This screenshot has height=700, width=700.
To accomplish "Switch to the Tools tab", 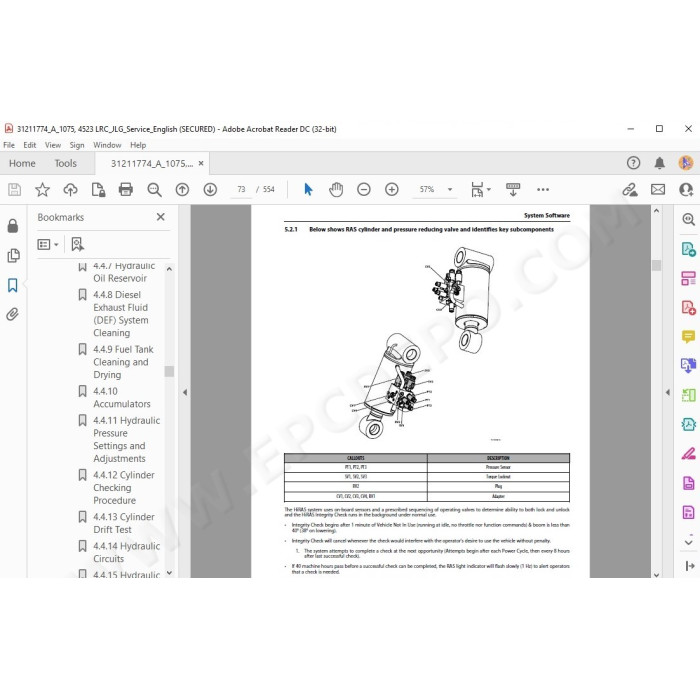I will 66,163.
